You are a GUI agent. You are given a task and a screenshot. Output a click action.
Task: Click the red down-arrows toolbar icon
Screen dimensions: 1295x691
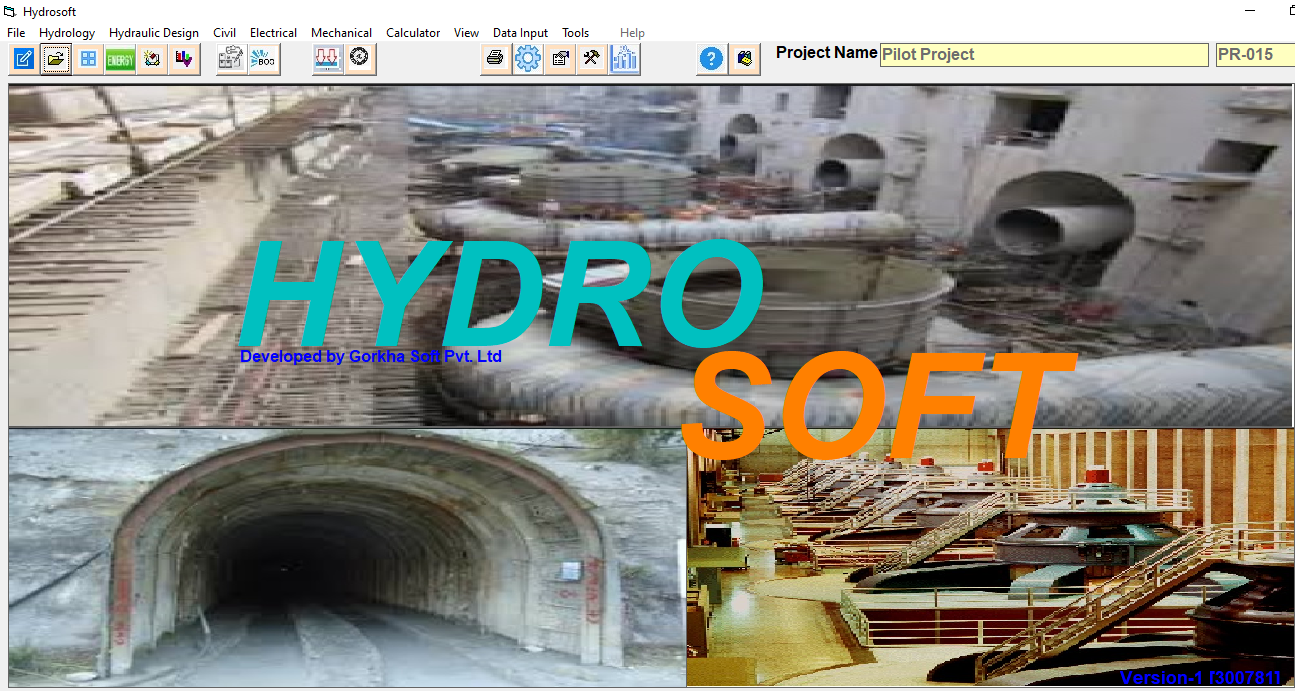click(x=327, y=59)
